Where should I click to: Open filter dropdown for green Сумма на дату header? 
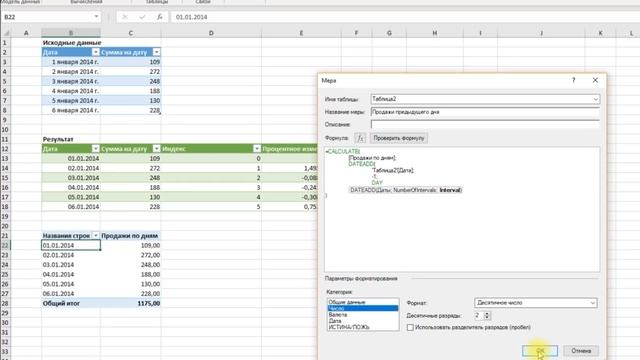tap(156, 149)
